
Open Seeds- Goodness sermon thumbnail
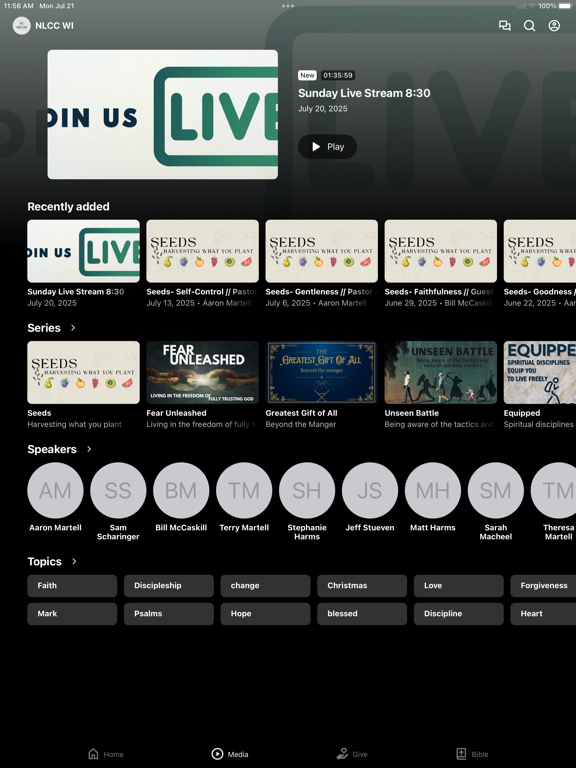(540, 251)
